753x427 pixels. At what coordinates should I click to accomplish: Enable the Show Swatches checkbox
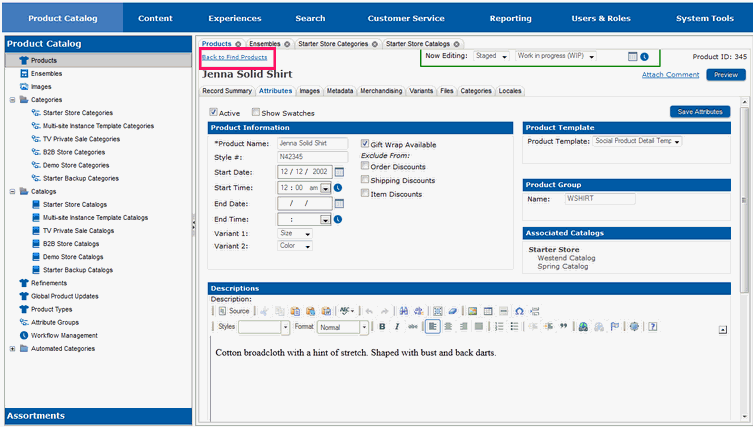[256, 112]
